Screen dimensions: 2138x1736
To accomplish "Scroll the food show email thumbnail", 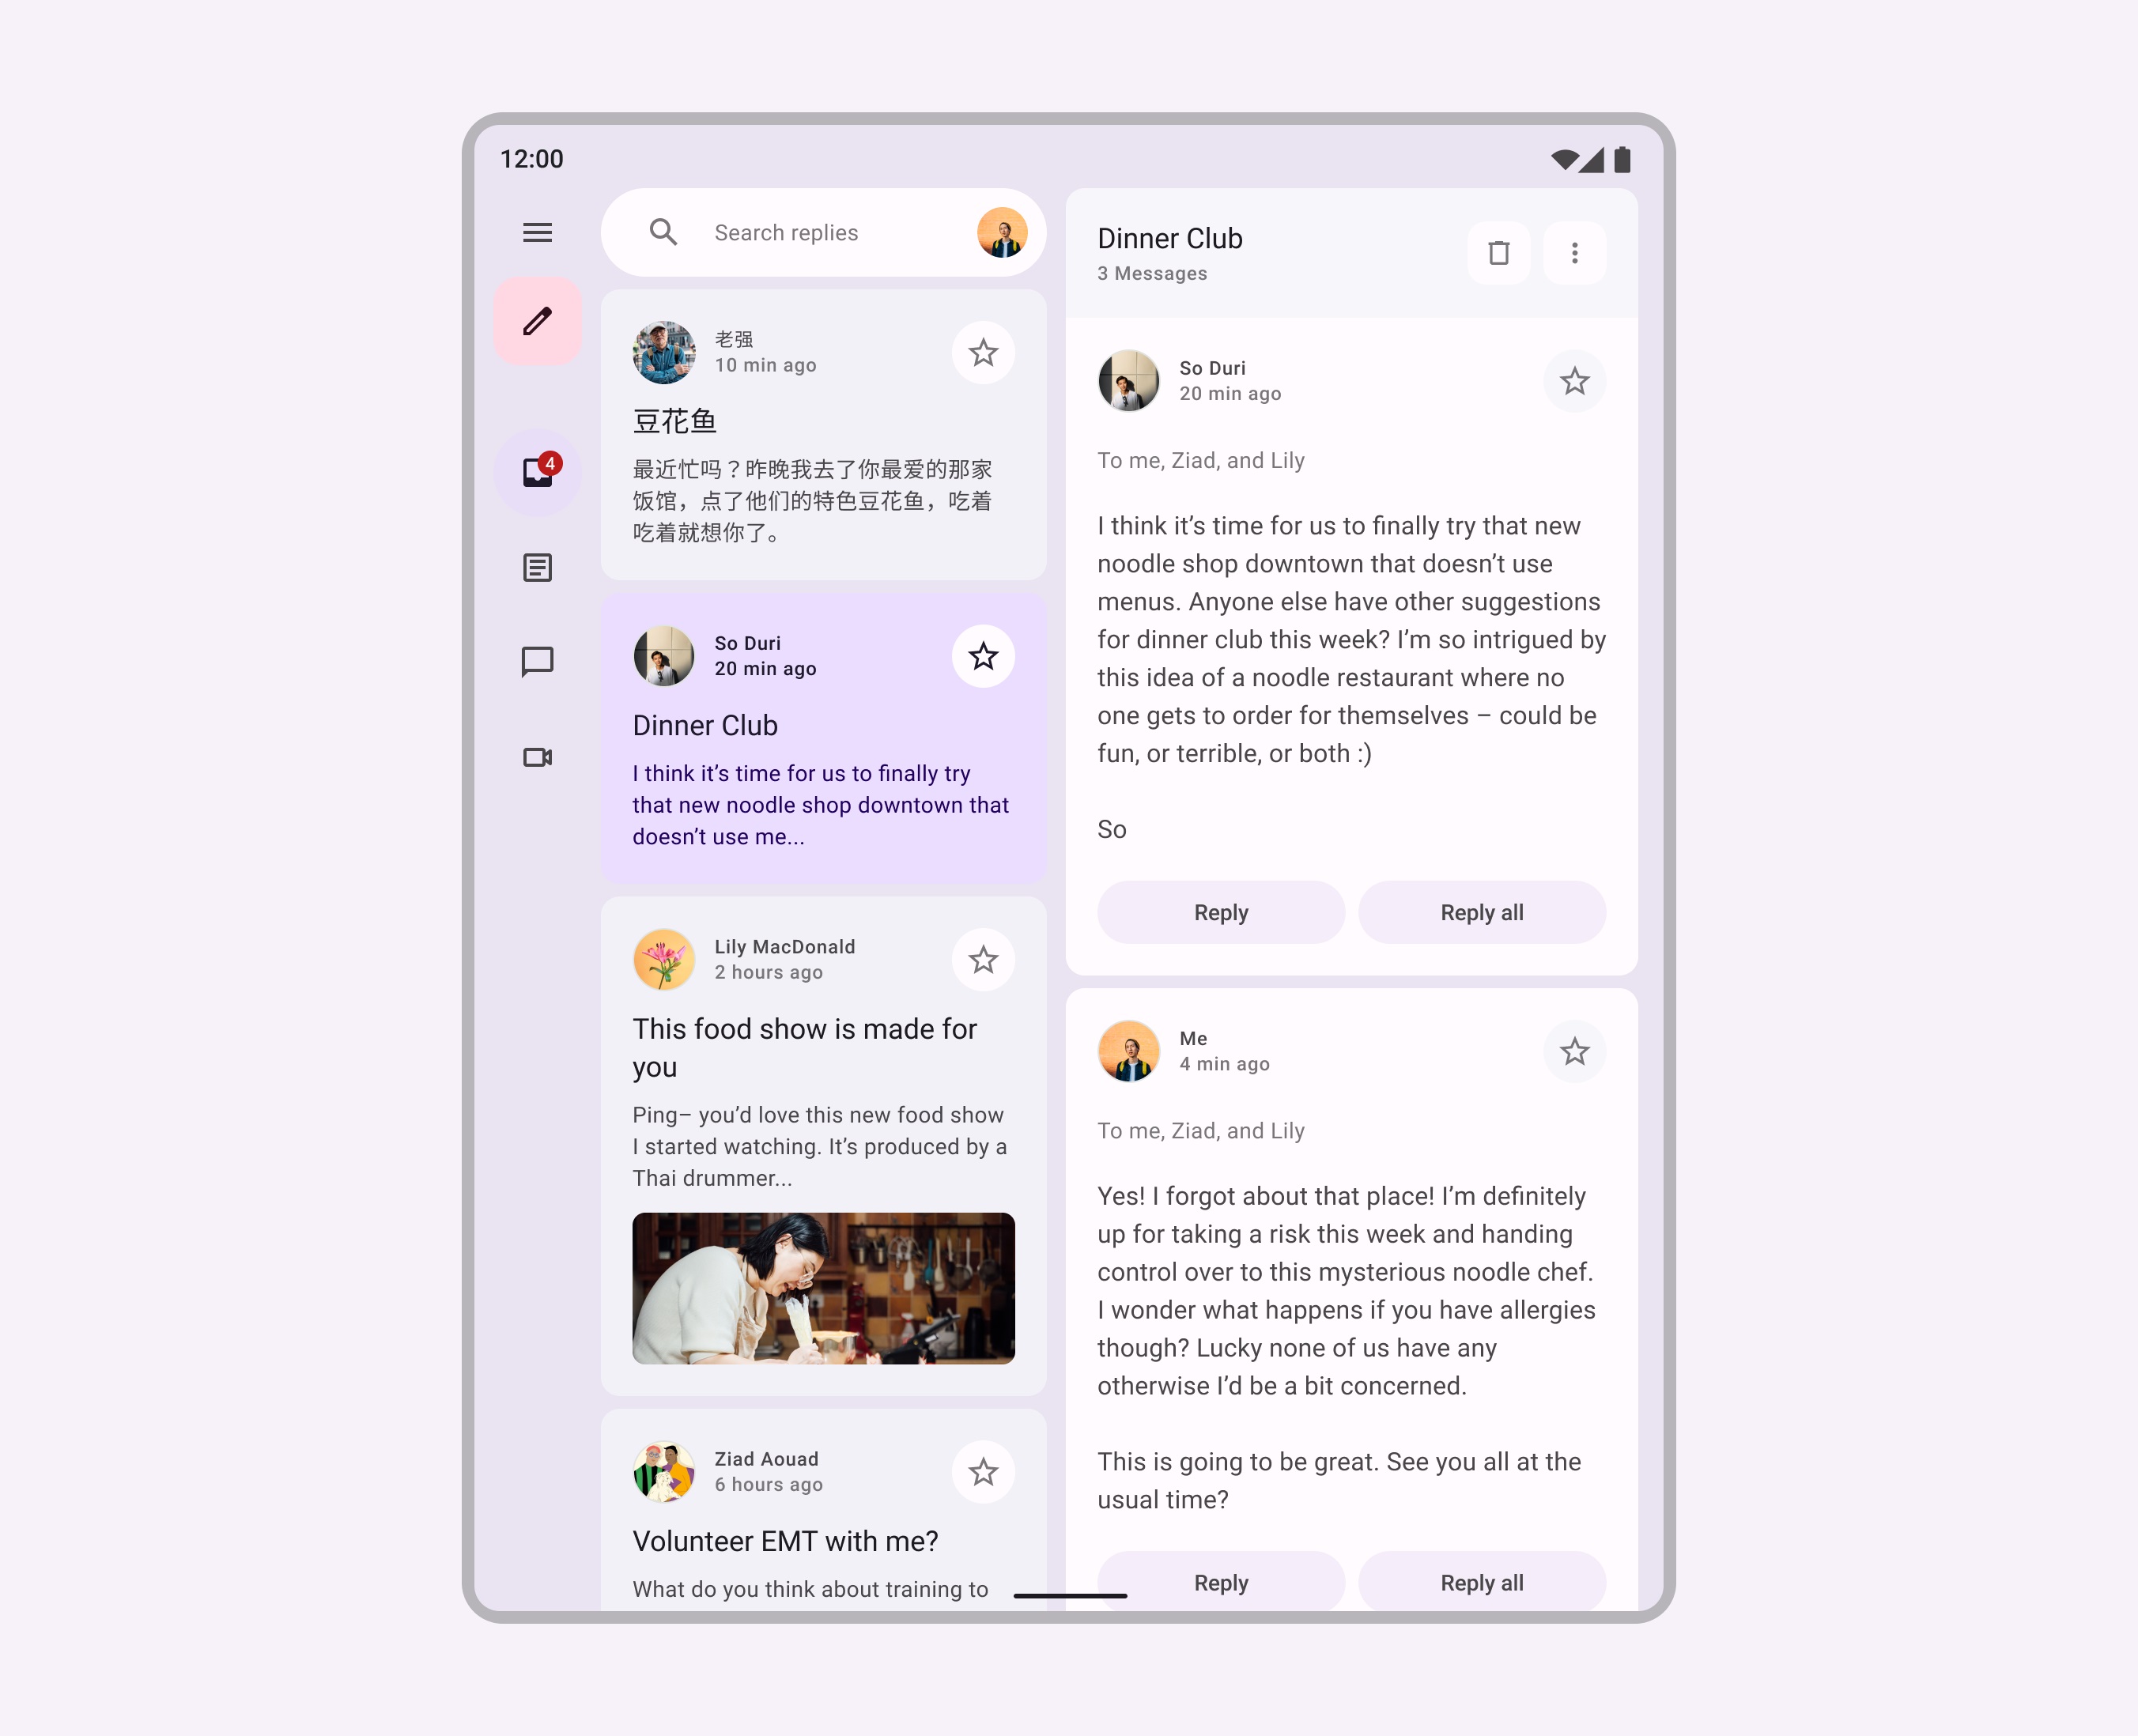I will point(822,1286).
